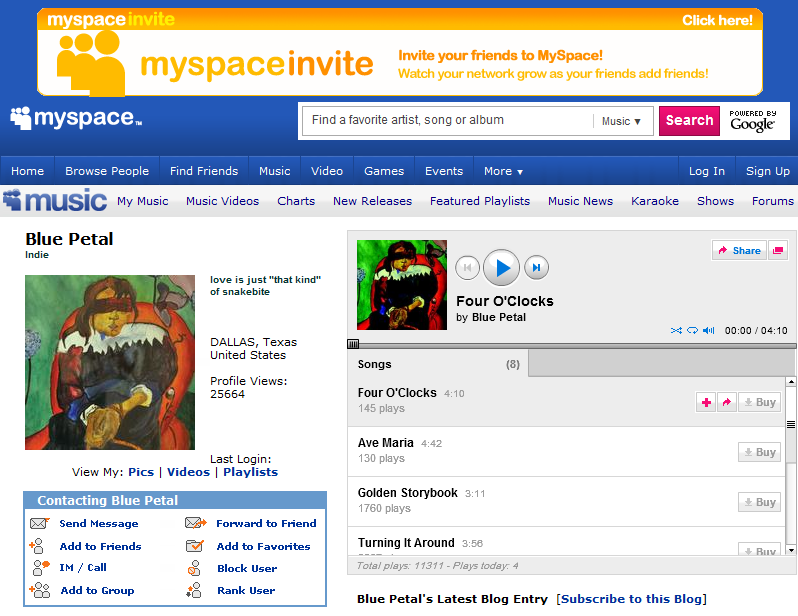The image size is (798, 616).
Task: Click Sign Up
Action: 767,171
